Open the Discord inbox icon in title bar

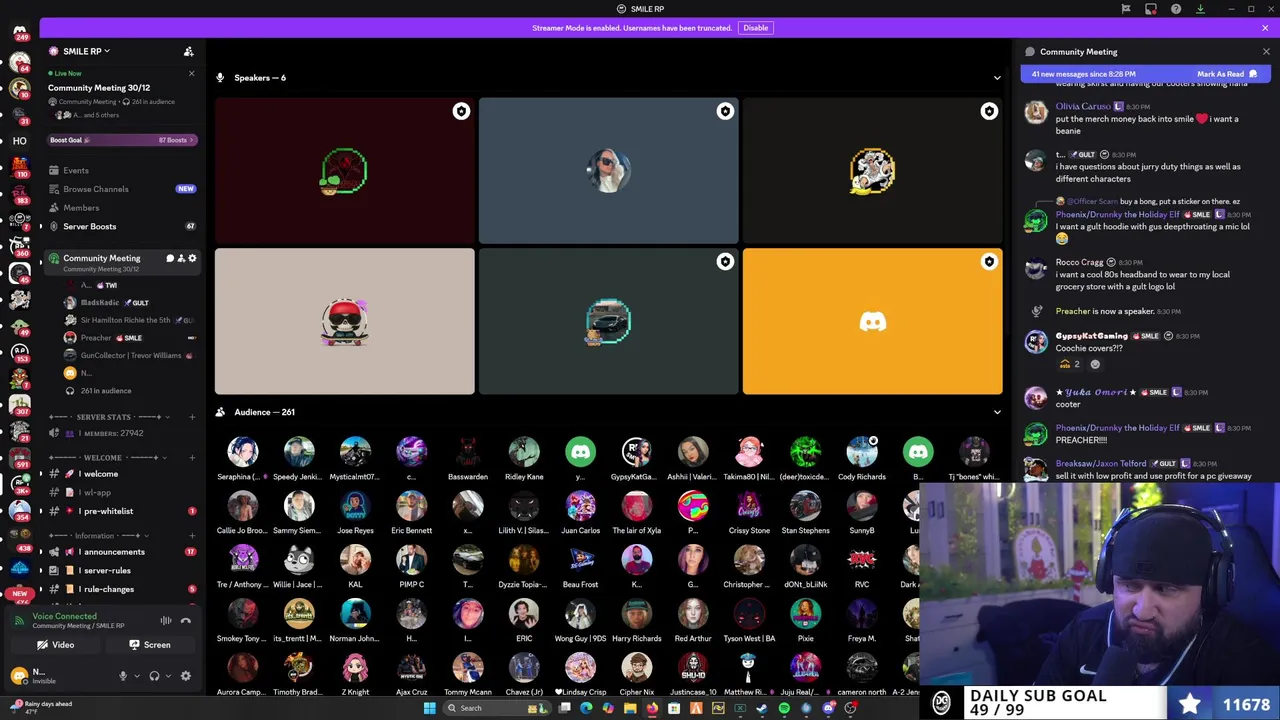(1151, 9)
